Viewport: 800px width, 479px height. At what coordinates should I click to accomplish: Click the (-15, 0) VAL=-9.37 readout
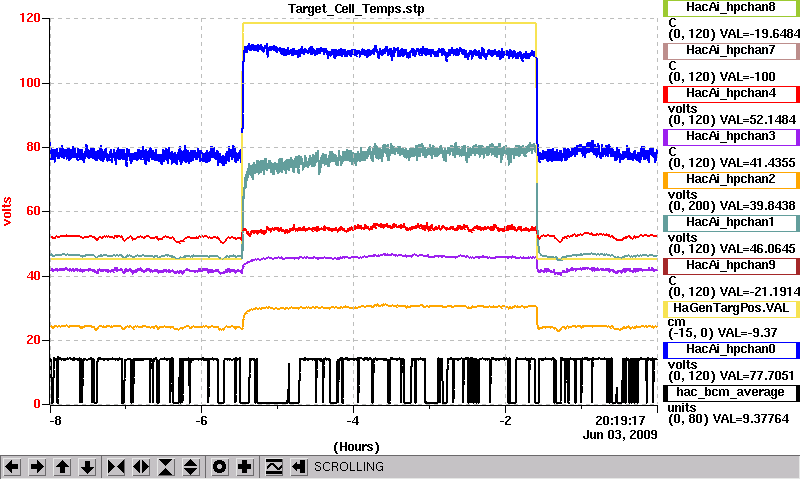coord(722,333)
